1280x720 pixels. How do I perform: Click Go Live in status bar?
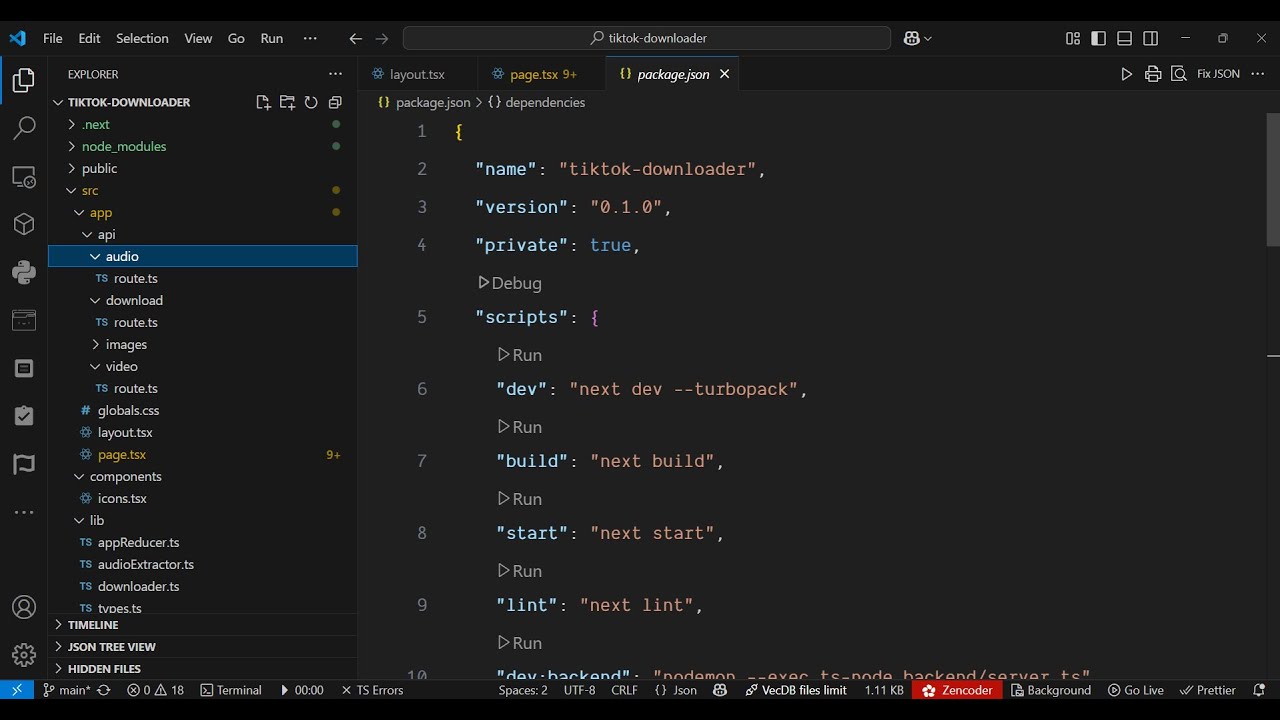[1136, 690]
